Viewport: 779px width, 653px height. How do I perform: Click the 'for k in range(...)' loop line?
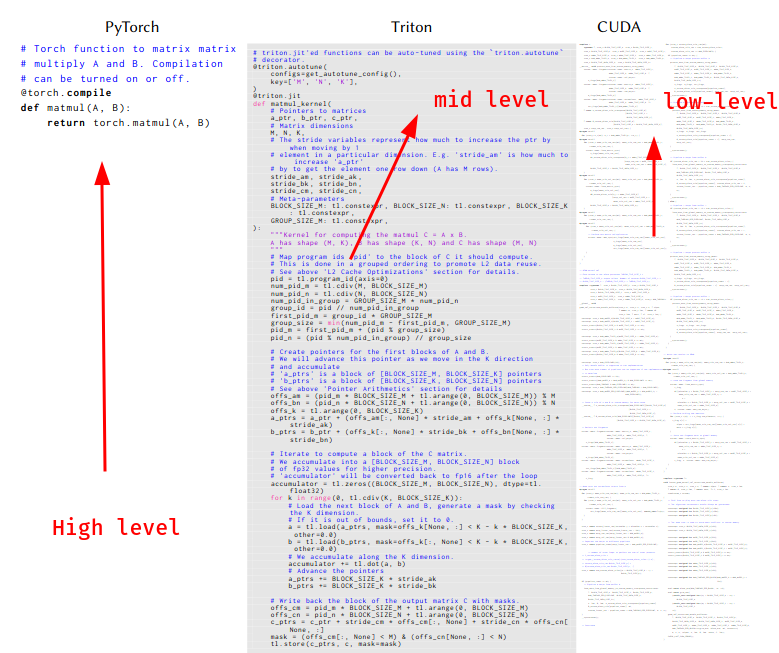point(367,498)
